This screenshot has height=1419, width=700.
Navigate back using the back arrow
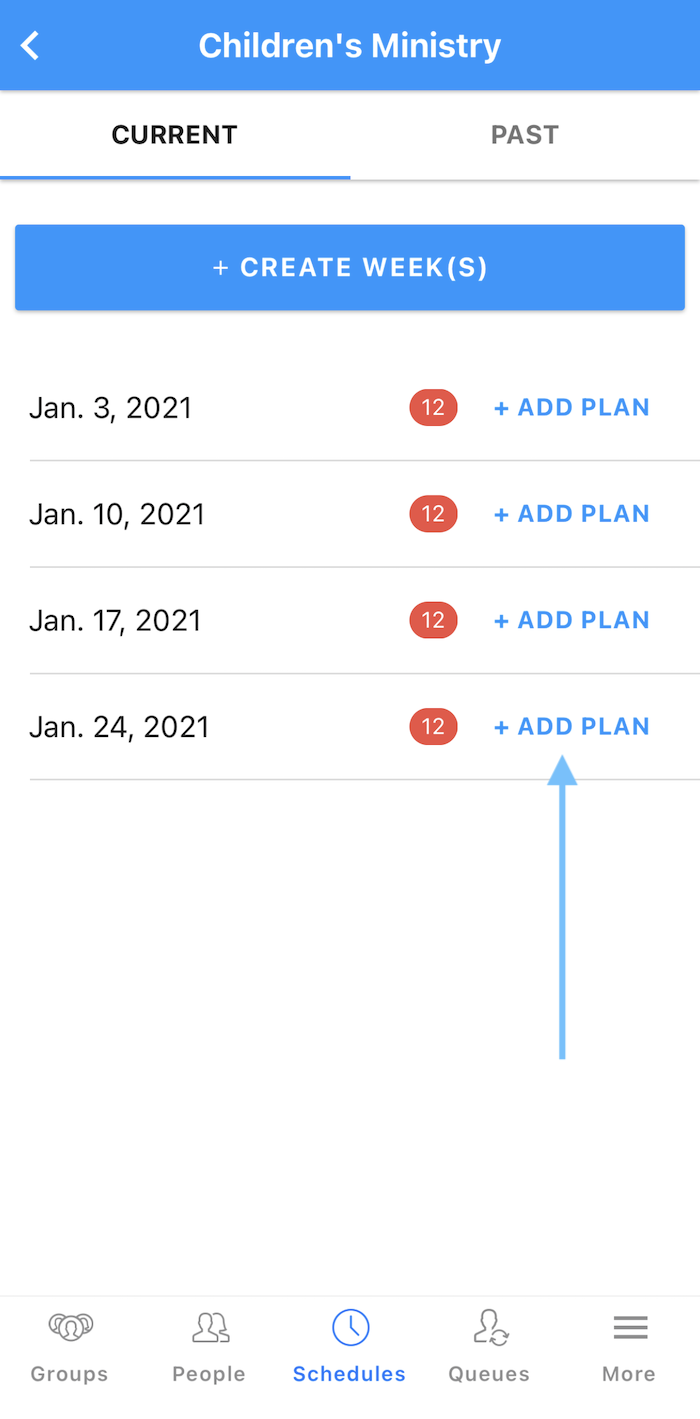(29, 44)
